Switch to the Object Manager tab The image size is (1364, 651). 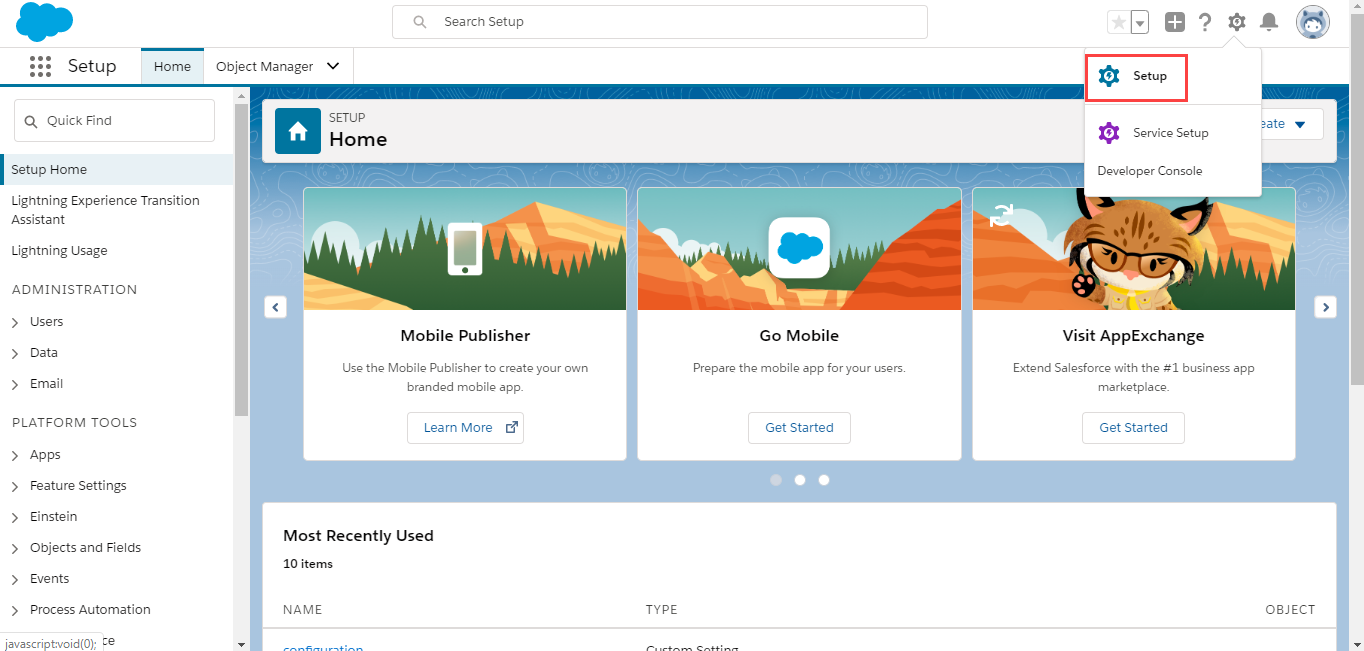click(265, 67)
